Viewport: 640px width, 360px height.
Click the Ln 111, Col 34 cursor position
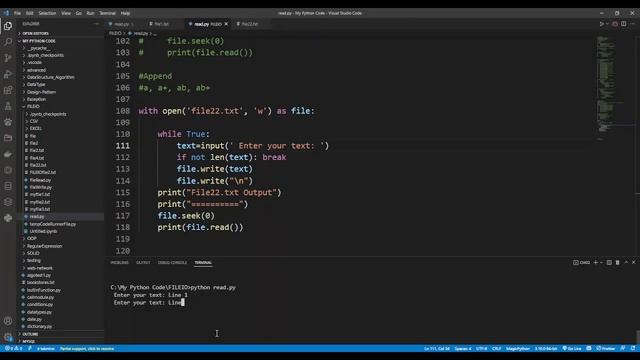437,349
